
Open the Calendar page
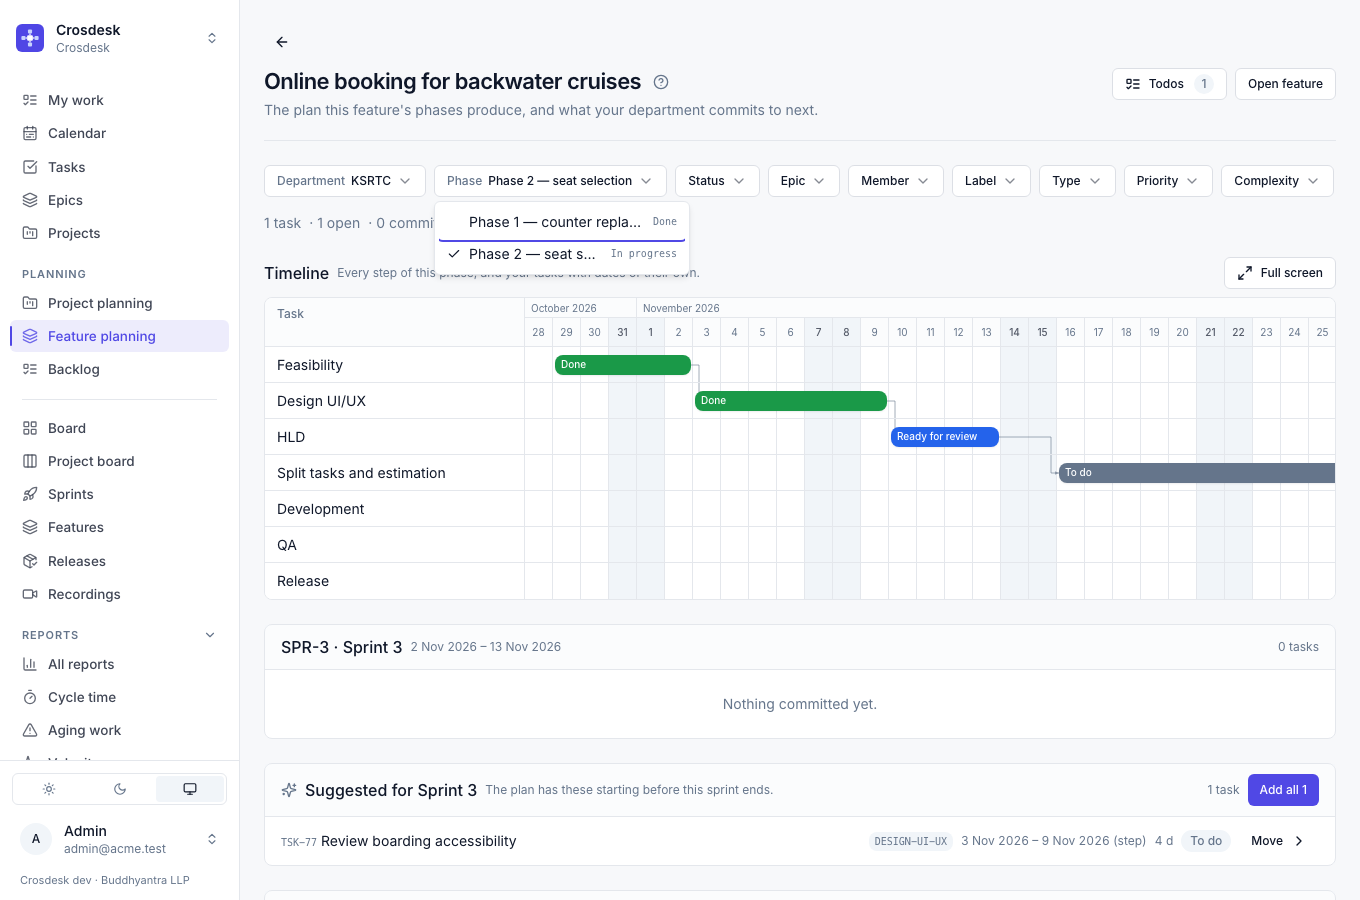119,133
